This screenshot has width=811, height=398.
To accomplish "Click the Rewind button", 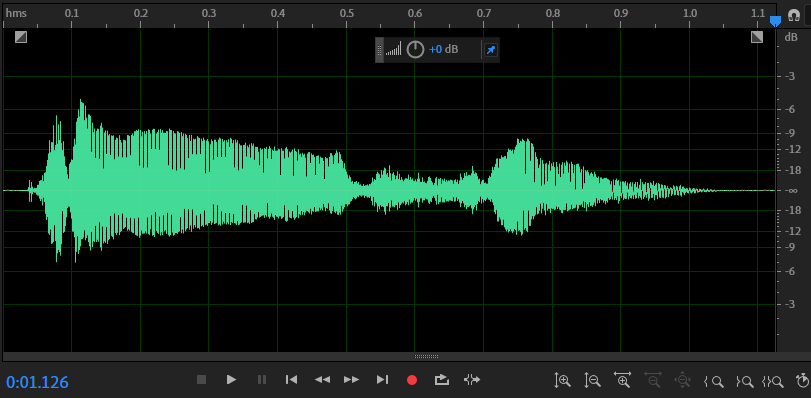I will point(322,380).
